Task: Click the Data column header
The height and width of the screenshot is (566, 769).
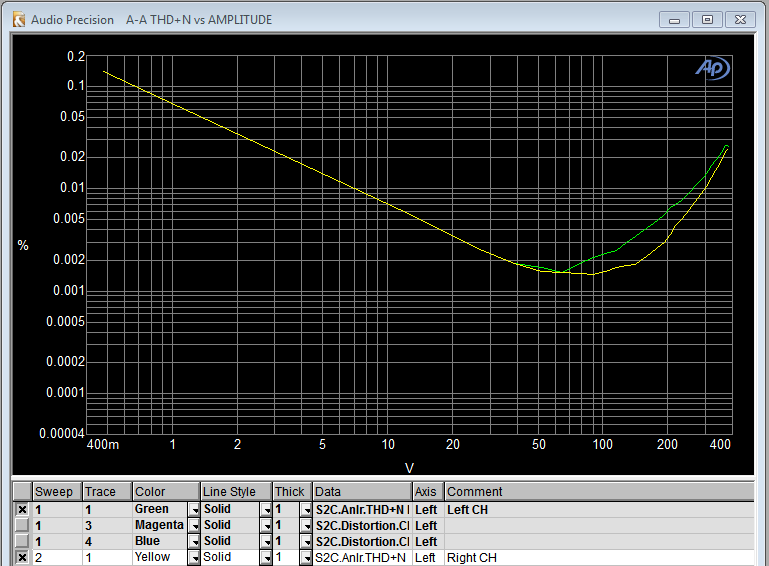Action: tap(362, 491)
